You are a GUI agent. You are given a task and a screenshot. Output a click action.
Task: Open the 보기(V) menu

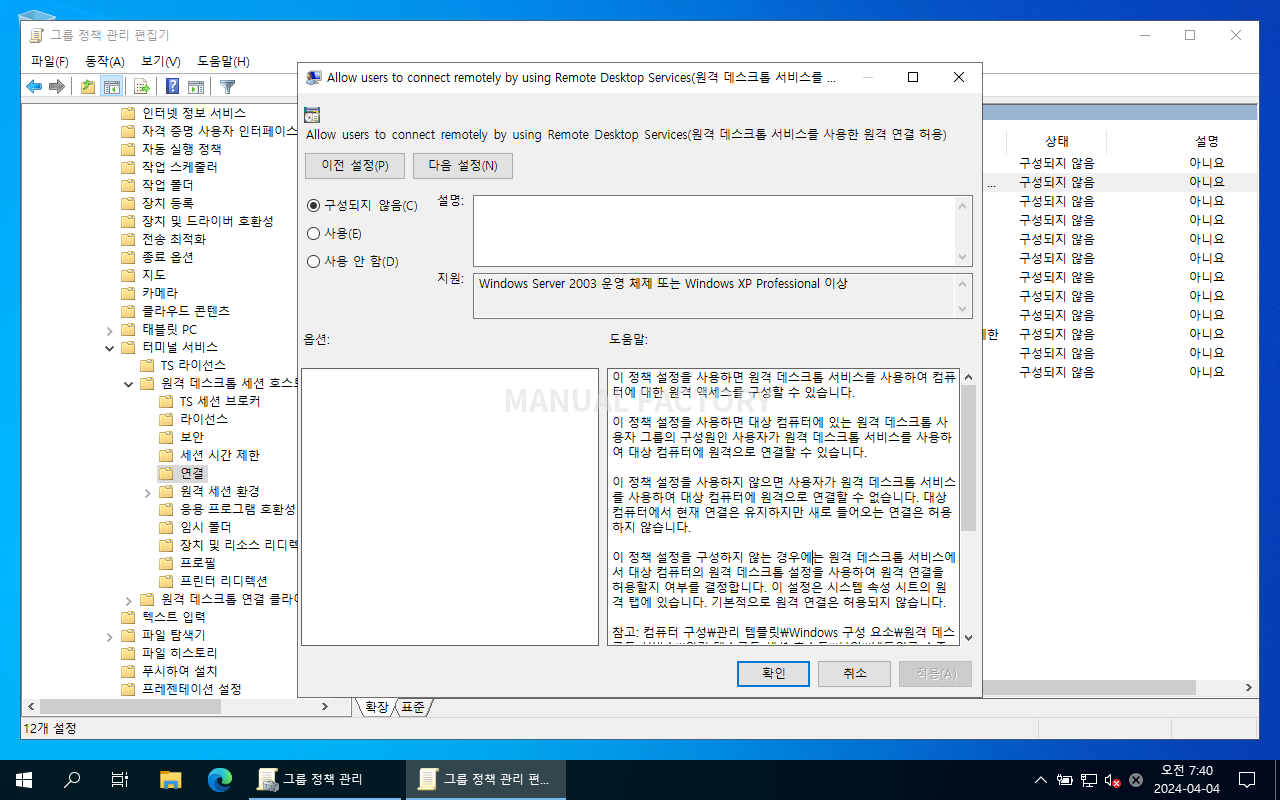[x=160, y=62]
